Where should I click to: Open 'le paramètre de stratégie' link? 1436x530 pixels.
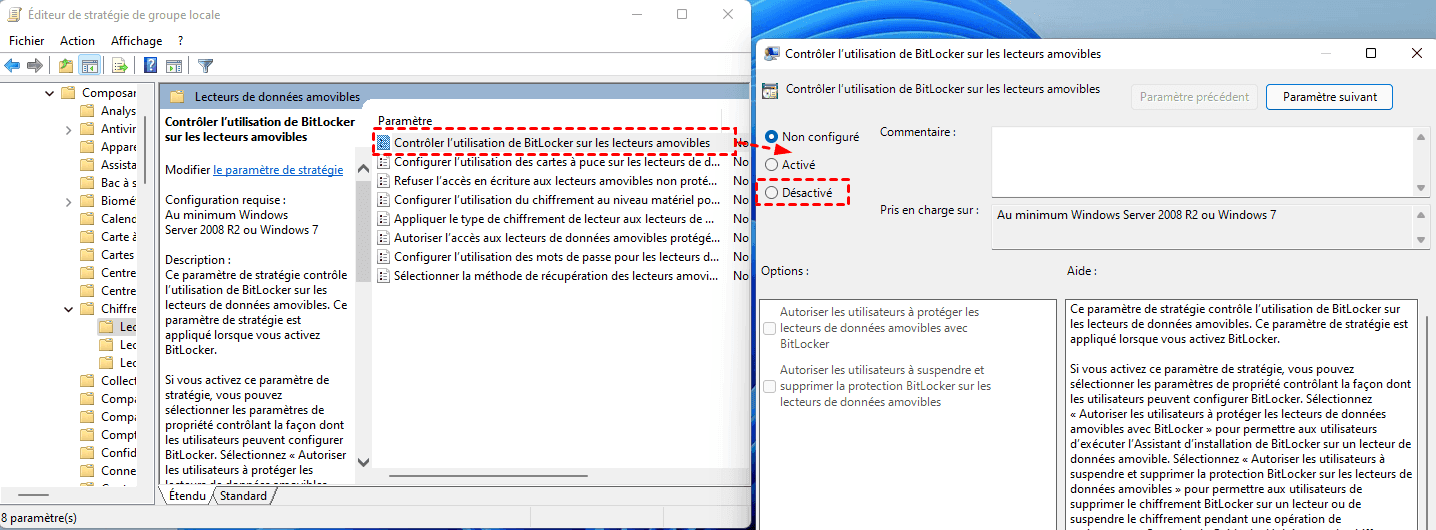278,170
